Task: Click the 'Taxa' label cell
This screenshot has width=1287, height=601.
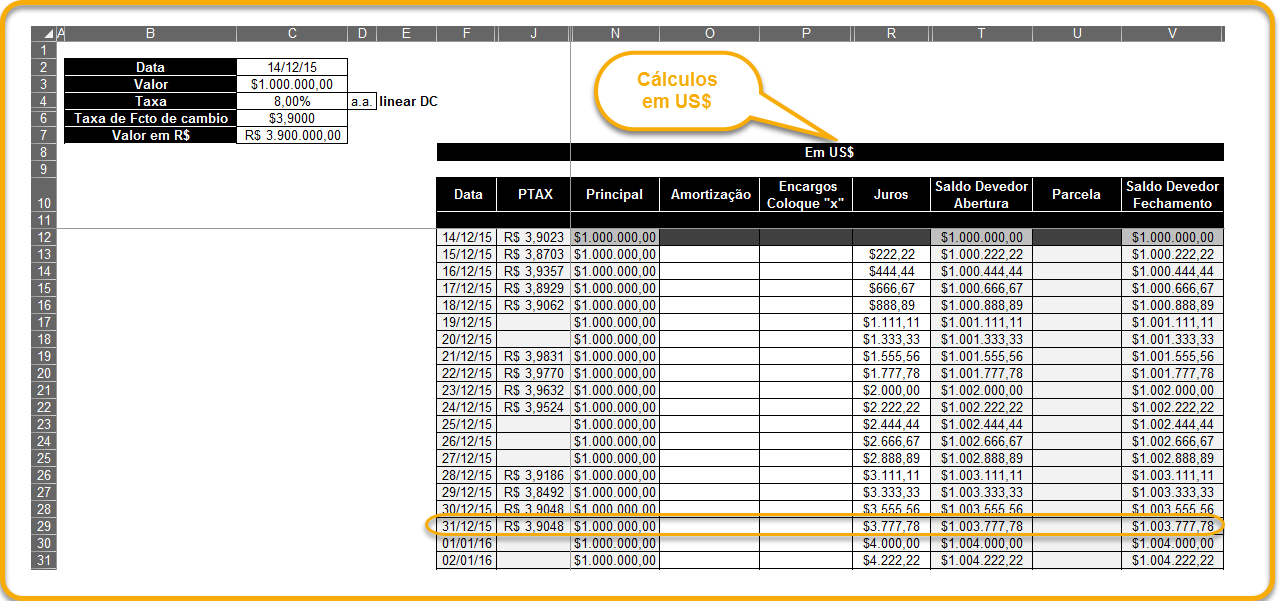Action: point(150,101)
